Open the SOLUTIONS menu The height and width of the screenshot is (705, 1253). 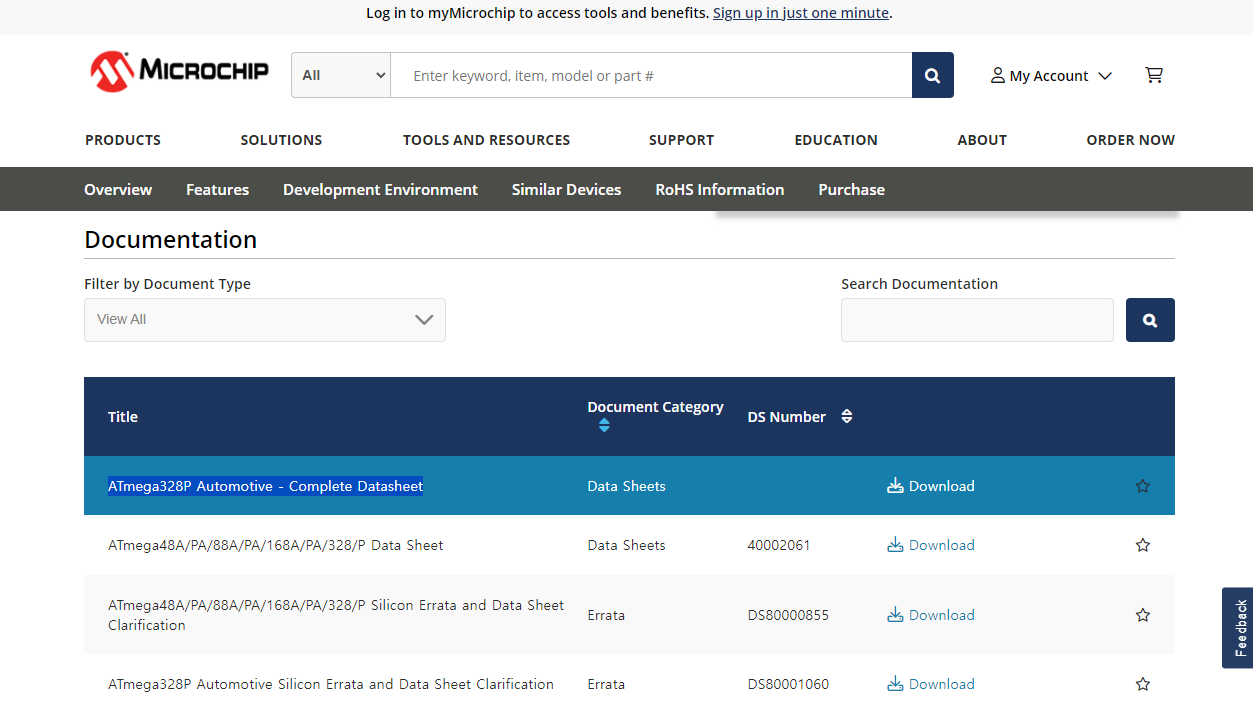point(281,140)
